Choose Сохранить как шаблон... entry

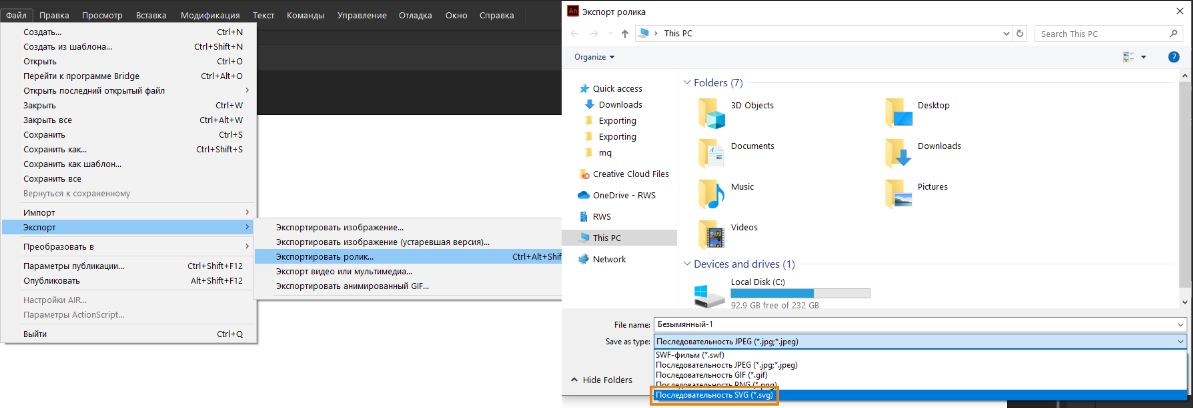point(129,164)
